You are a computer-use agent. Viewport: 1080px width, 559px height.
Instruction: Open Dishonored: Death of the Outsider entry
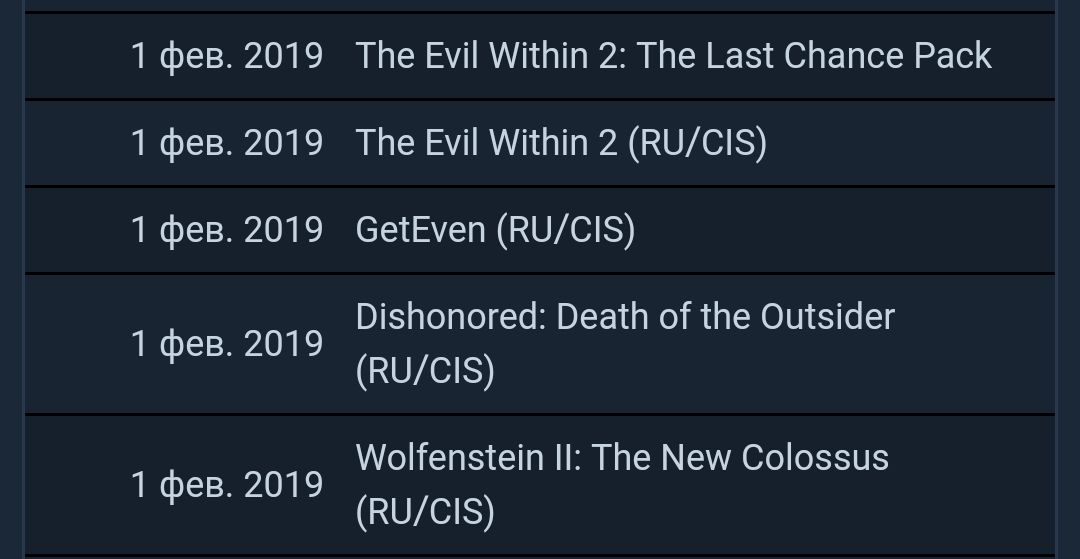(624, 317)
